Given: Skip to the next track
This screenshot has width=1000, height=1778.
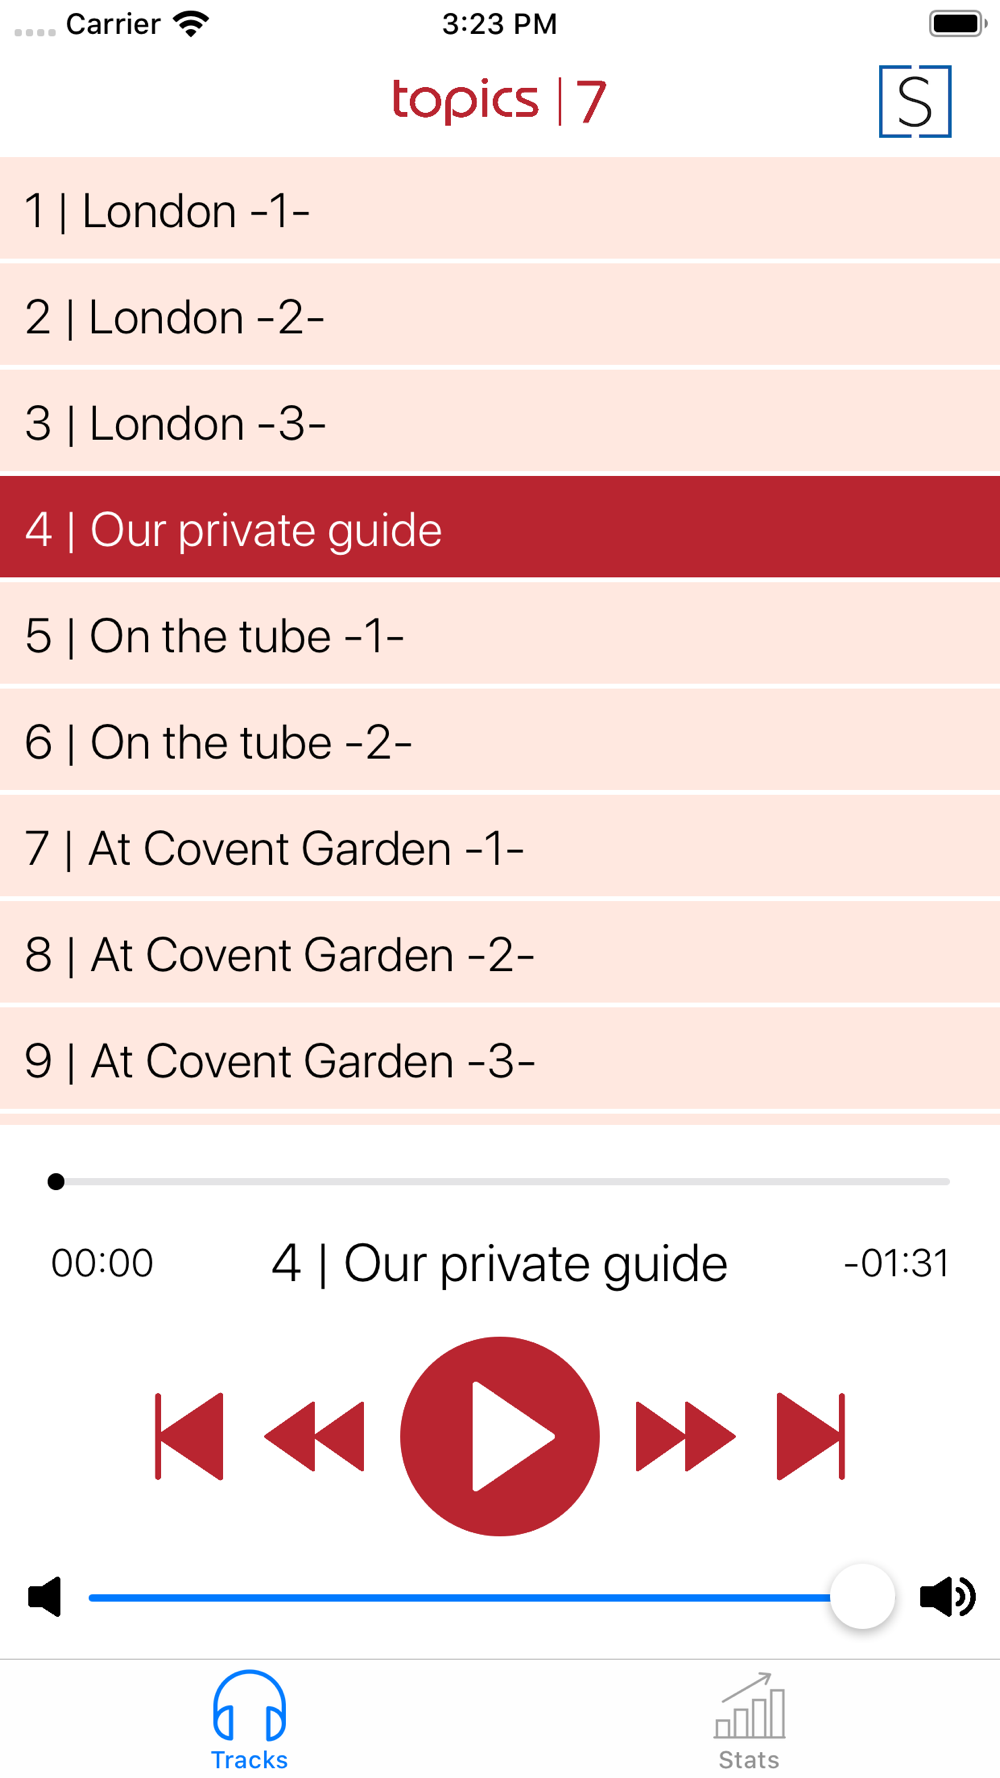Looking at the screenshot, I should [x=811, y=1436].
